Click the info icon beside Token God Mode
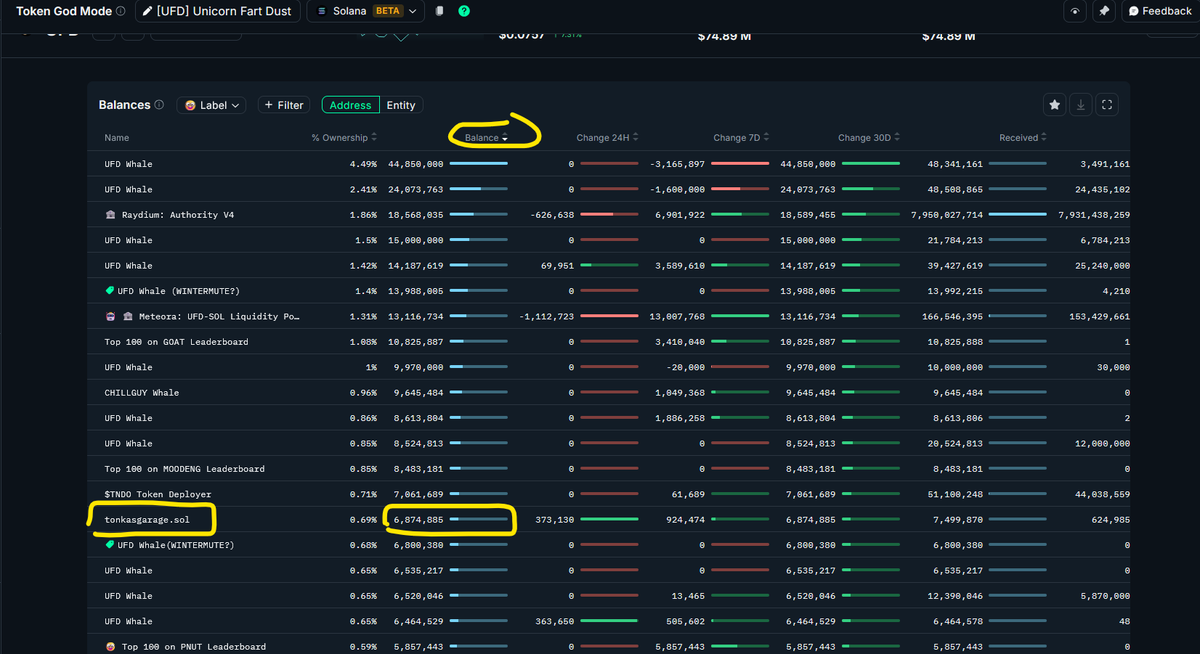This screenshot has width=1200, height=654. [121, 11]
